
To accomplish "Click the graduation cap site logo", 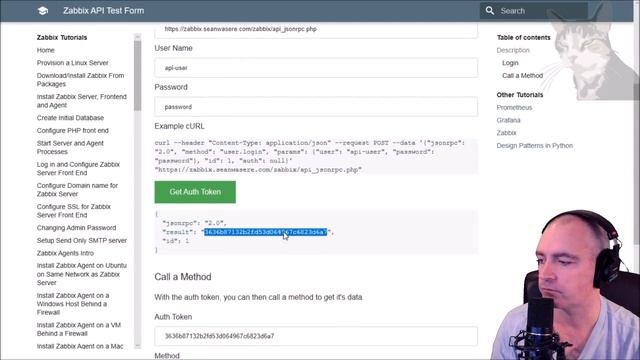I will [x=43, y=11].
